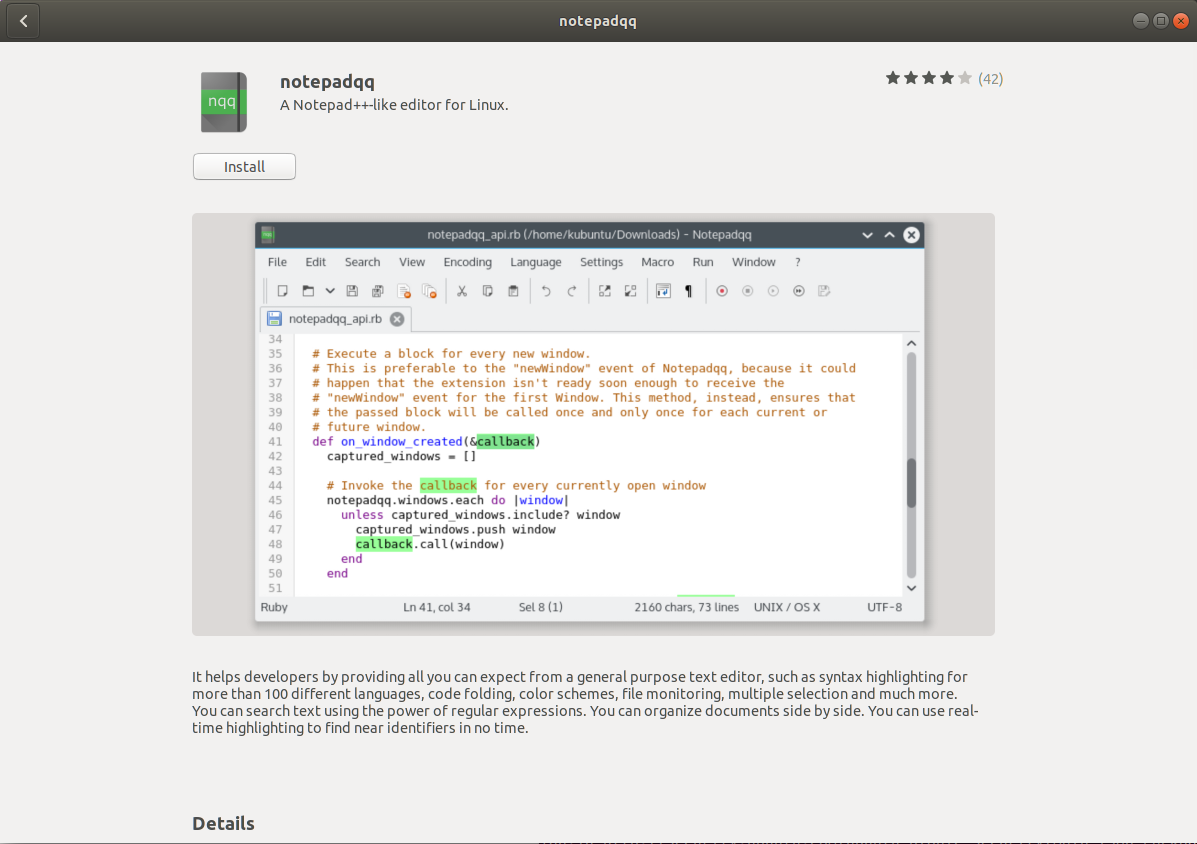This screenshot has width=1197, height=844.
Task: Click the editor vertical scrollbar thumb
Action: point(911,482)
